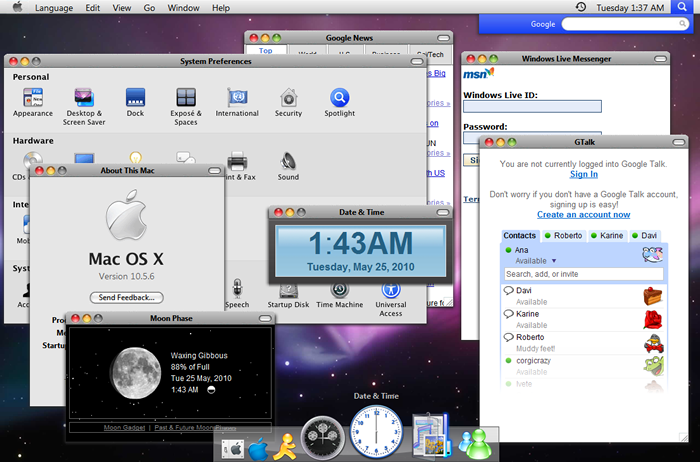Open the Edit menu
This screenshot has width=700, height=462.
click(x=92, y=8)
